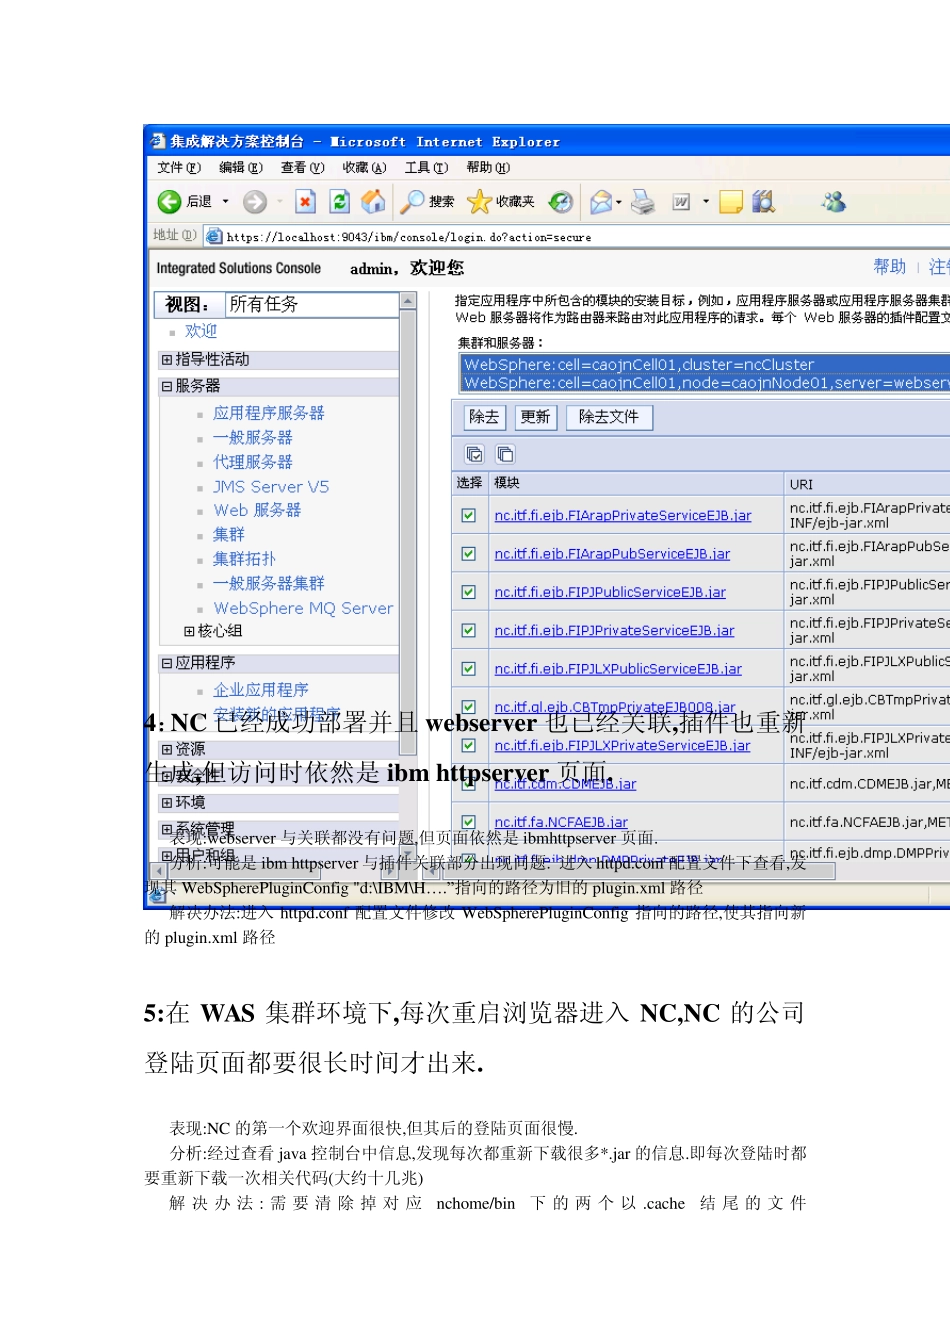
Task: Expand the 指导性活动 section
Action: click(x=167, y=360)
